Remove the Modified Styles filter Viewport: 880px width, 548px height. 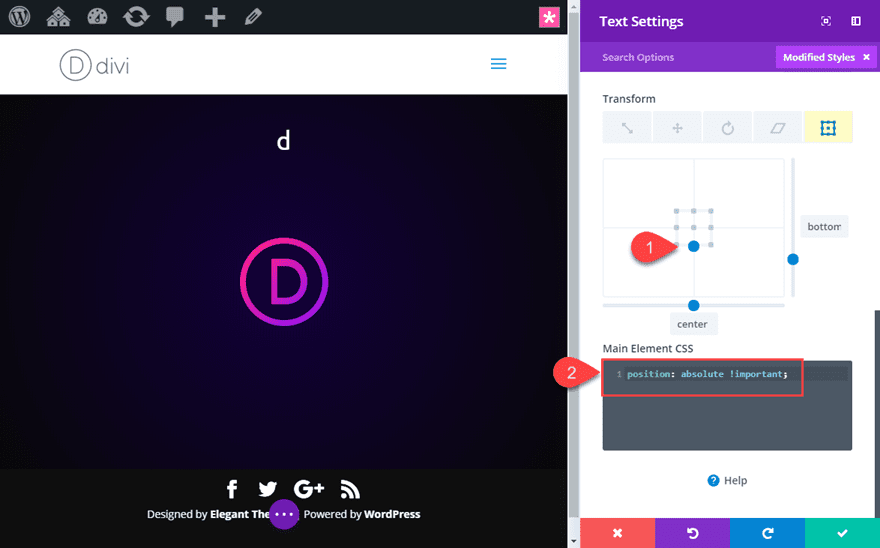coord(867,57)
